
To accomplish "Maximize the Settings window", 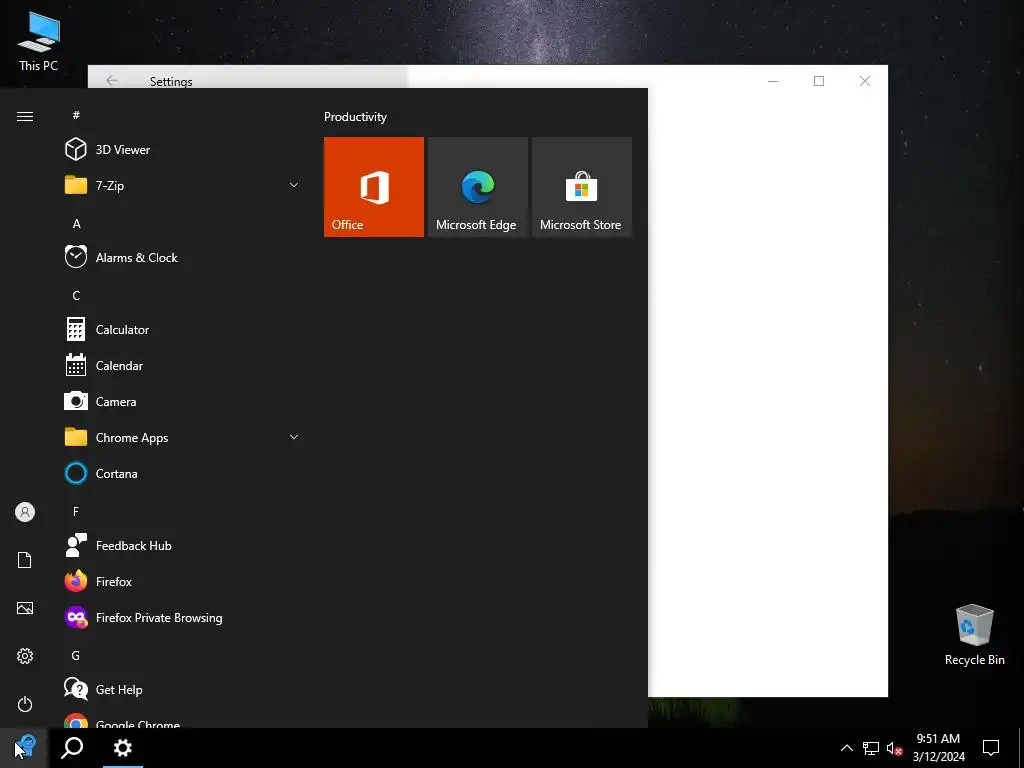I will coord(819,81).
